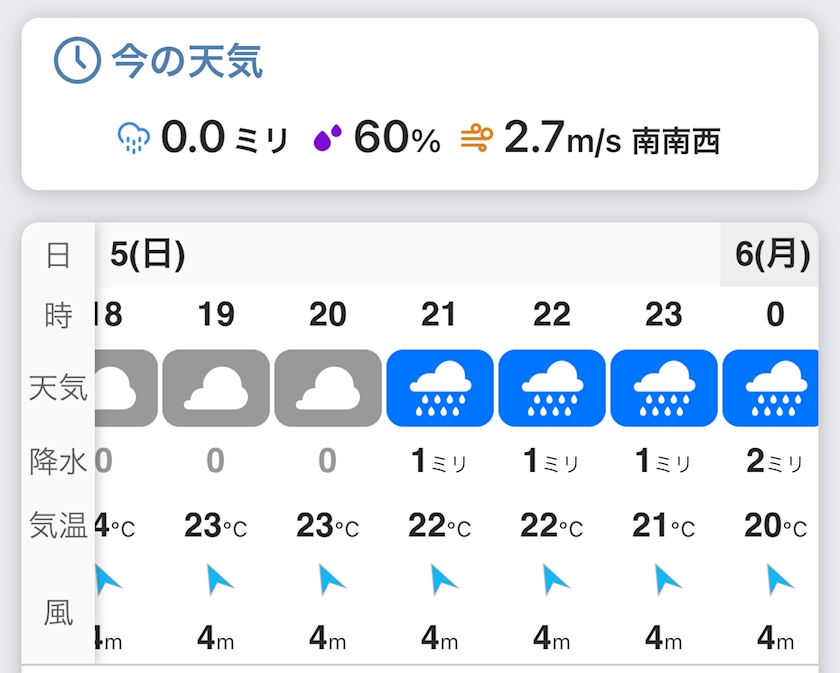Select the 5(日) date header
Viewport: 840px width, 673px height.
click(147, 254)
